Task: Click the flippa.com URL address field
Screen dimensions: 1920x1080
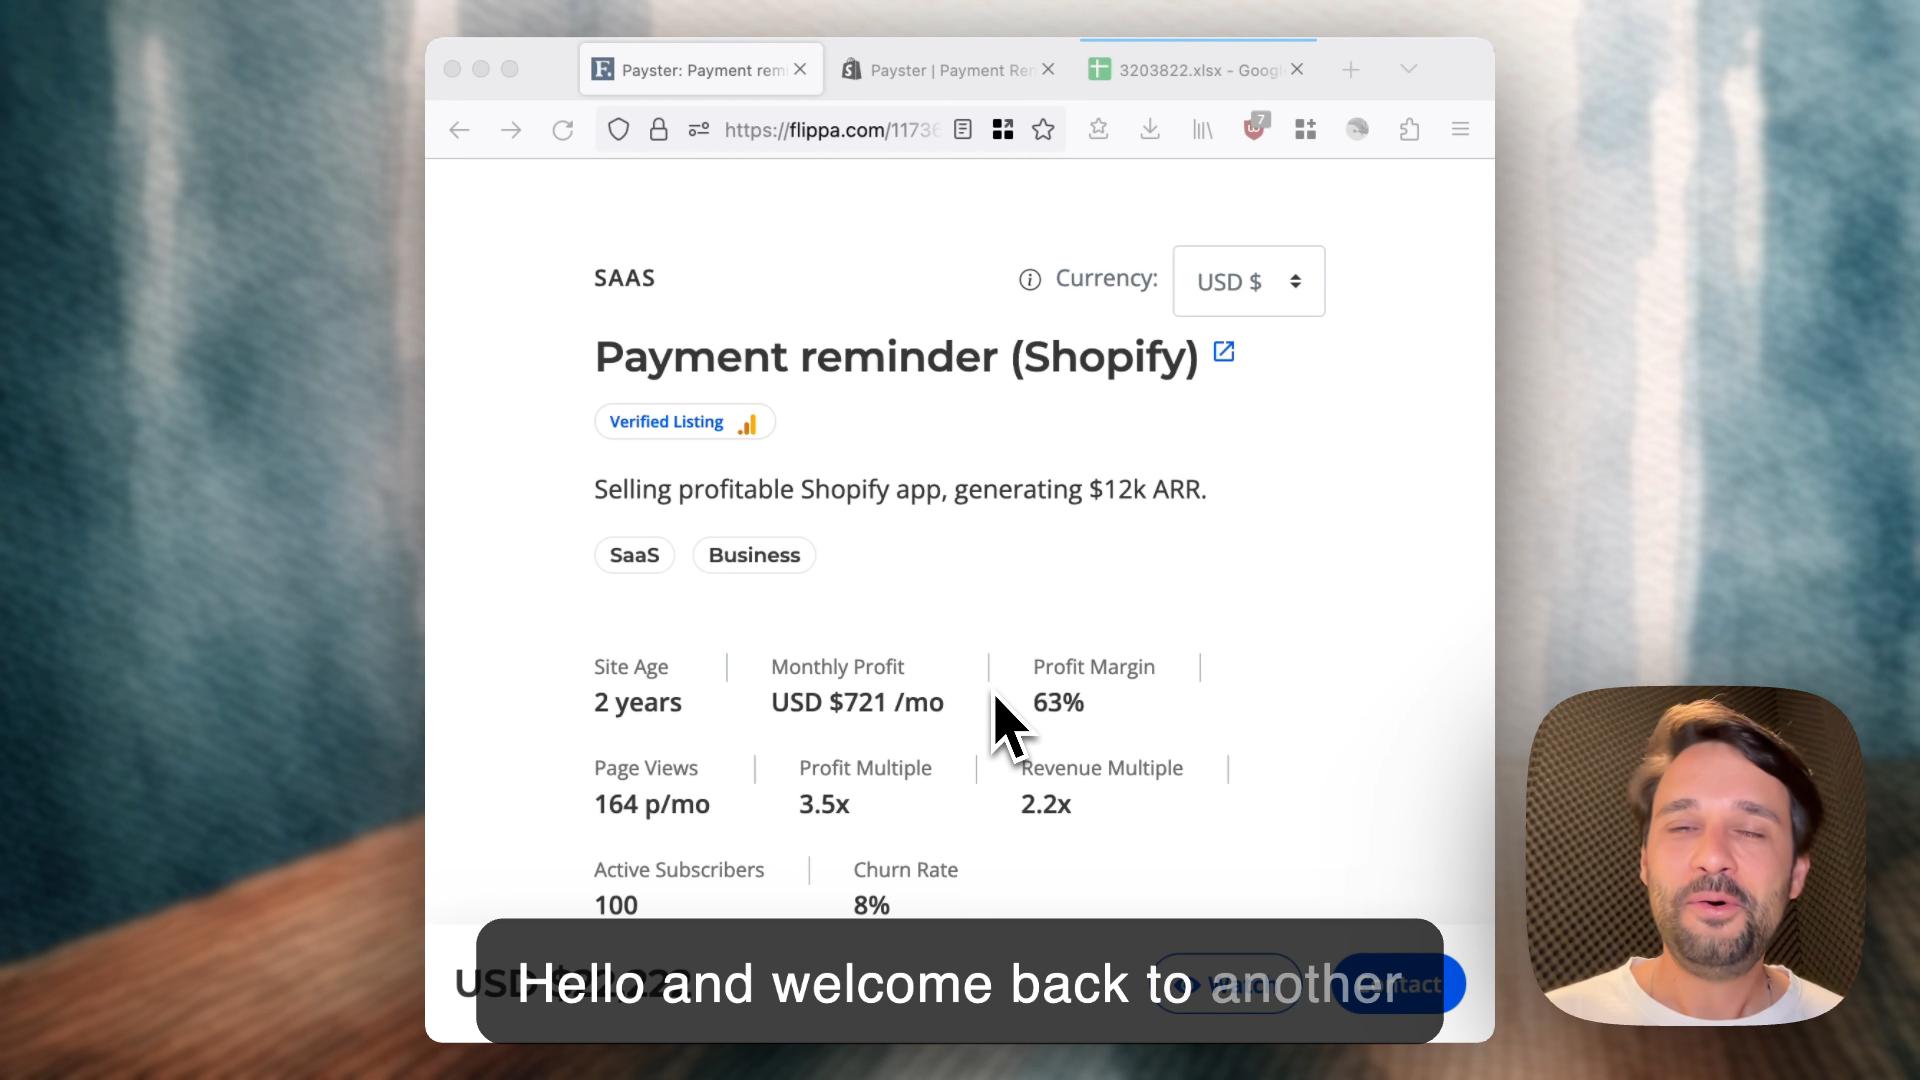Action: (832, 130)
